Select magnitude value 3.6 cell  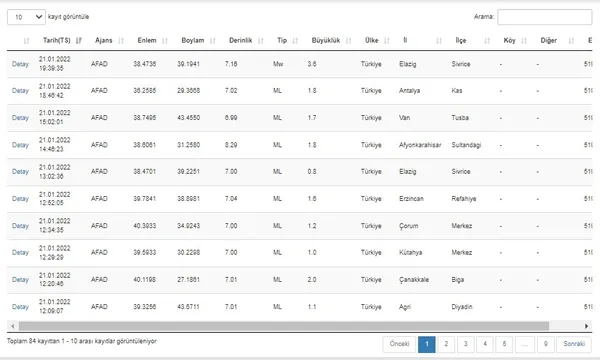tap(312, 64)
